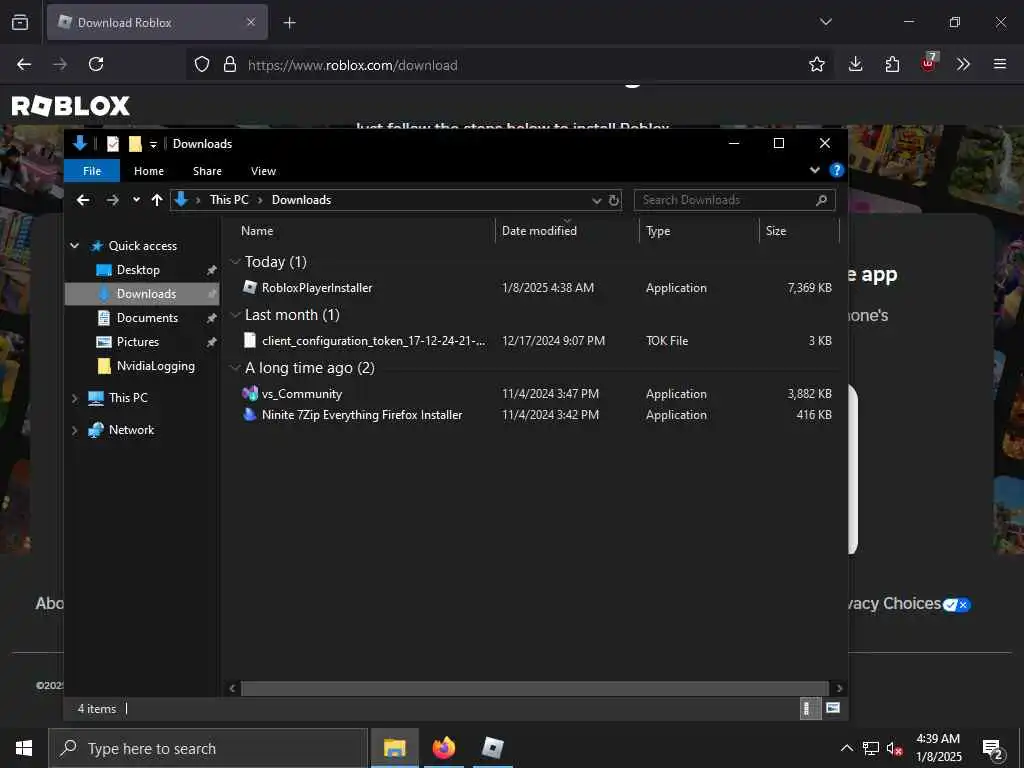Close the Download Roblox tab
The image size is (1024, 768).
pos(251,22)
